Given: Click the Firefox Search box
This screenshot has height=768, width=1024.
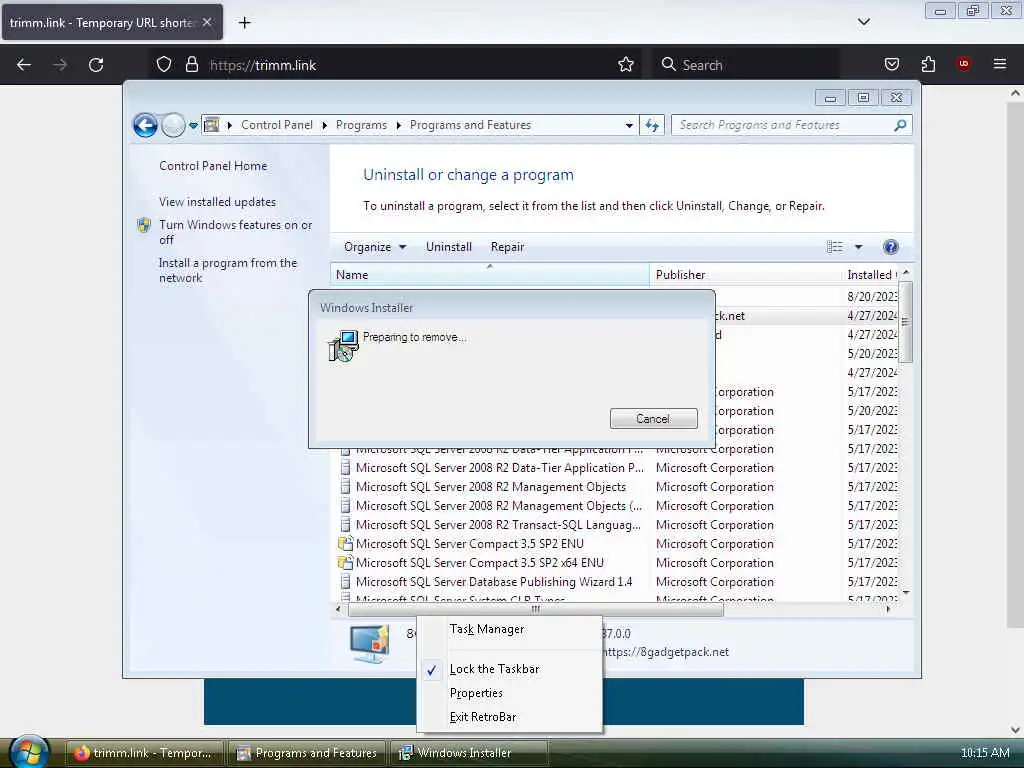Looking at the screenshot, I should point(747,65).
